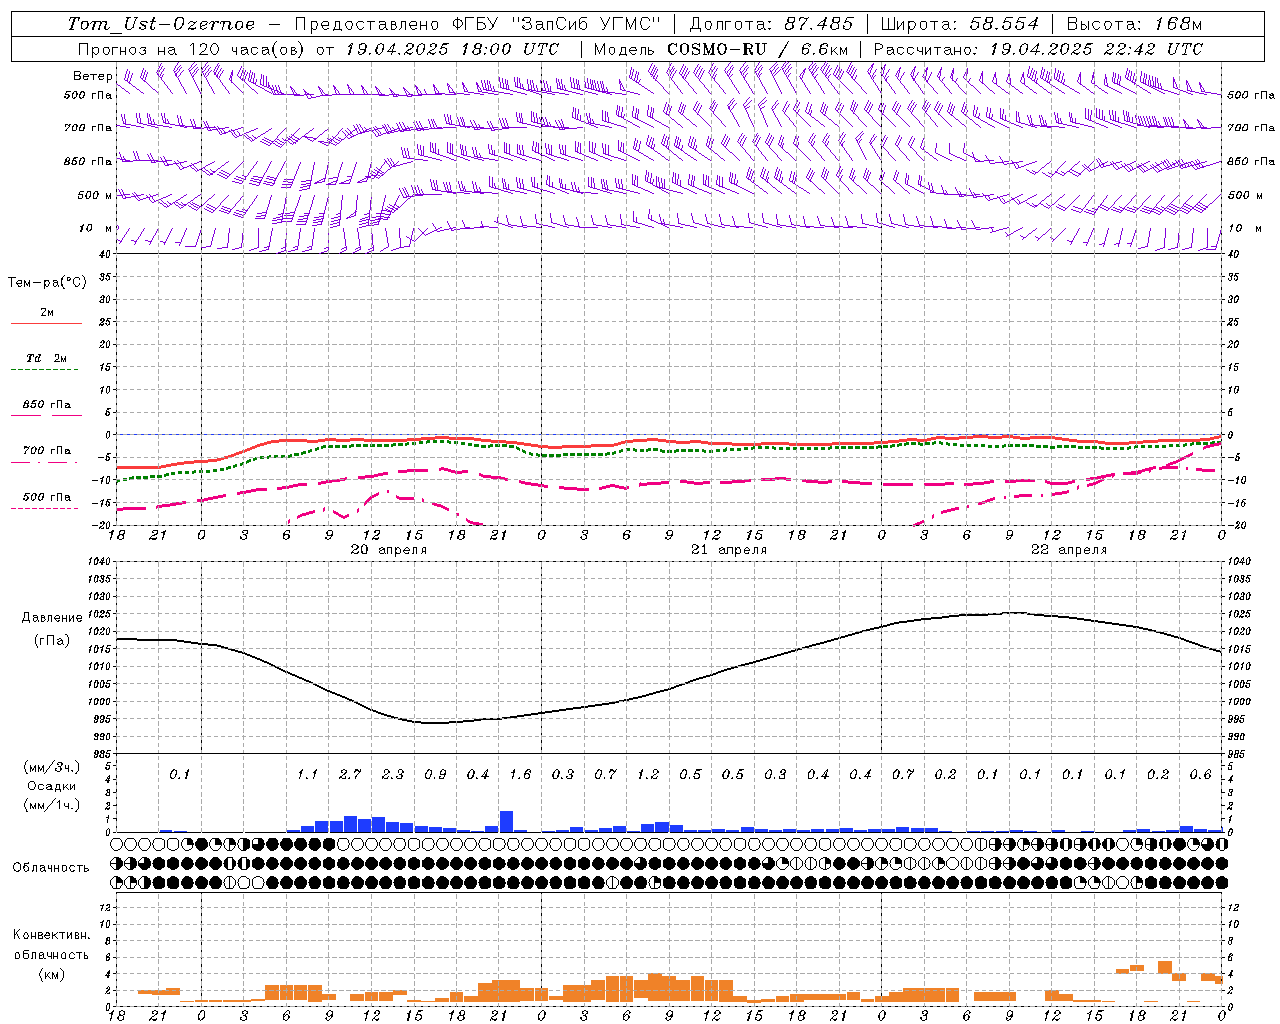Viewport: 1280px width, 1024px height.
Task: Click the Давление pressure panel label
Action: (51, 618)
